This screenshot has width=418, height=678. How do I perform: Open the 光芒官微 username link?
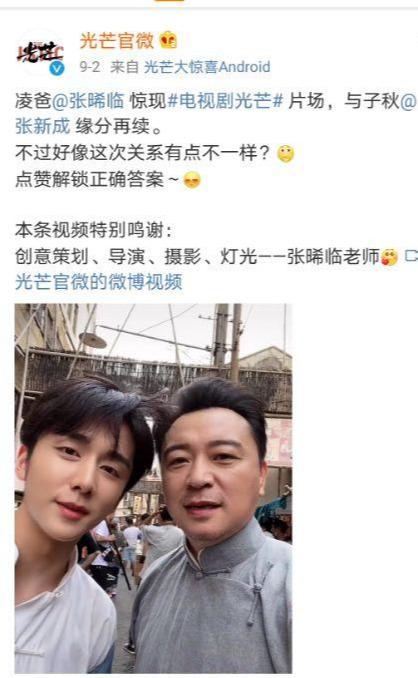point(117,41)
